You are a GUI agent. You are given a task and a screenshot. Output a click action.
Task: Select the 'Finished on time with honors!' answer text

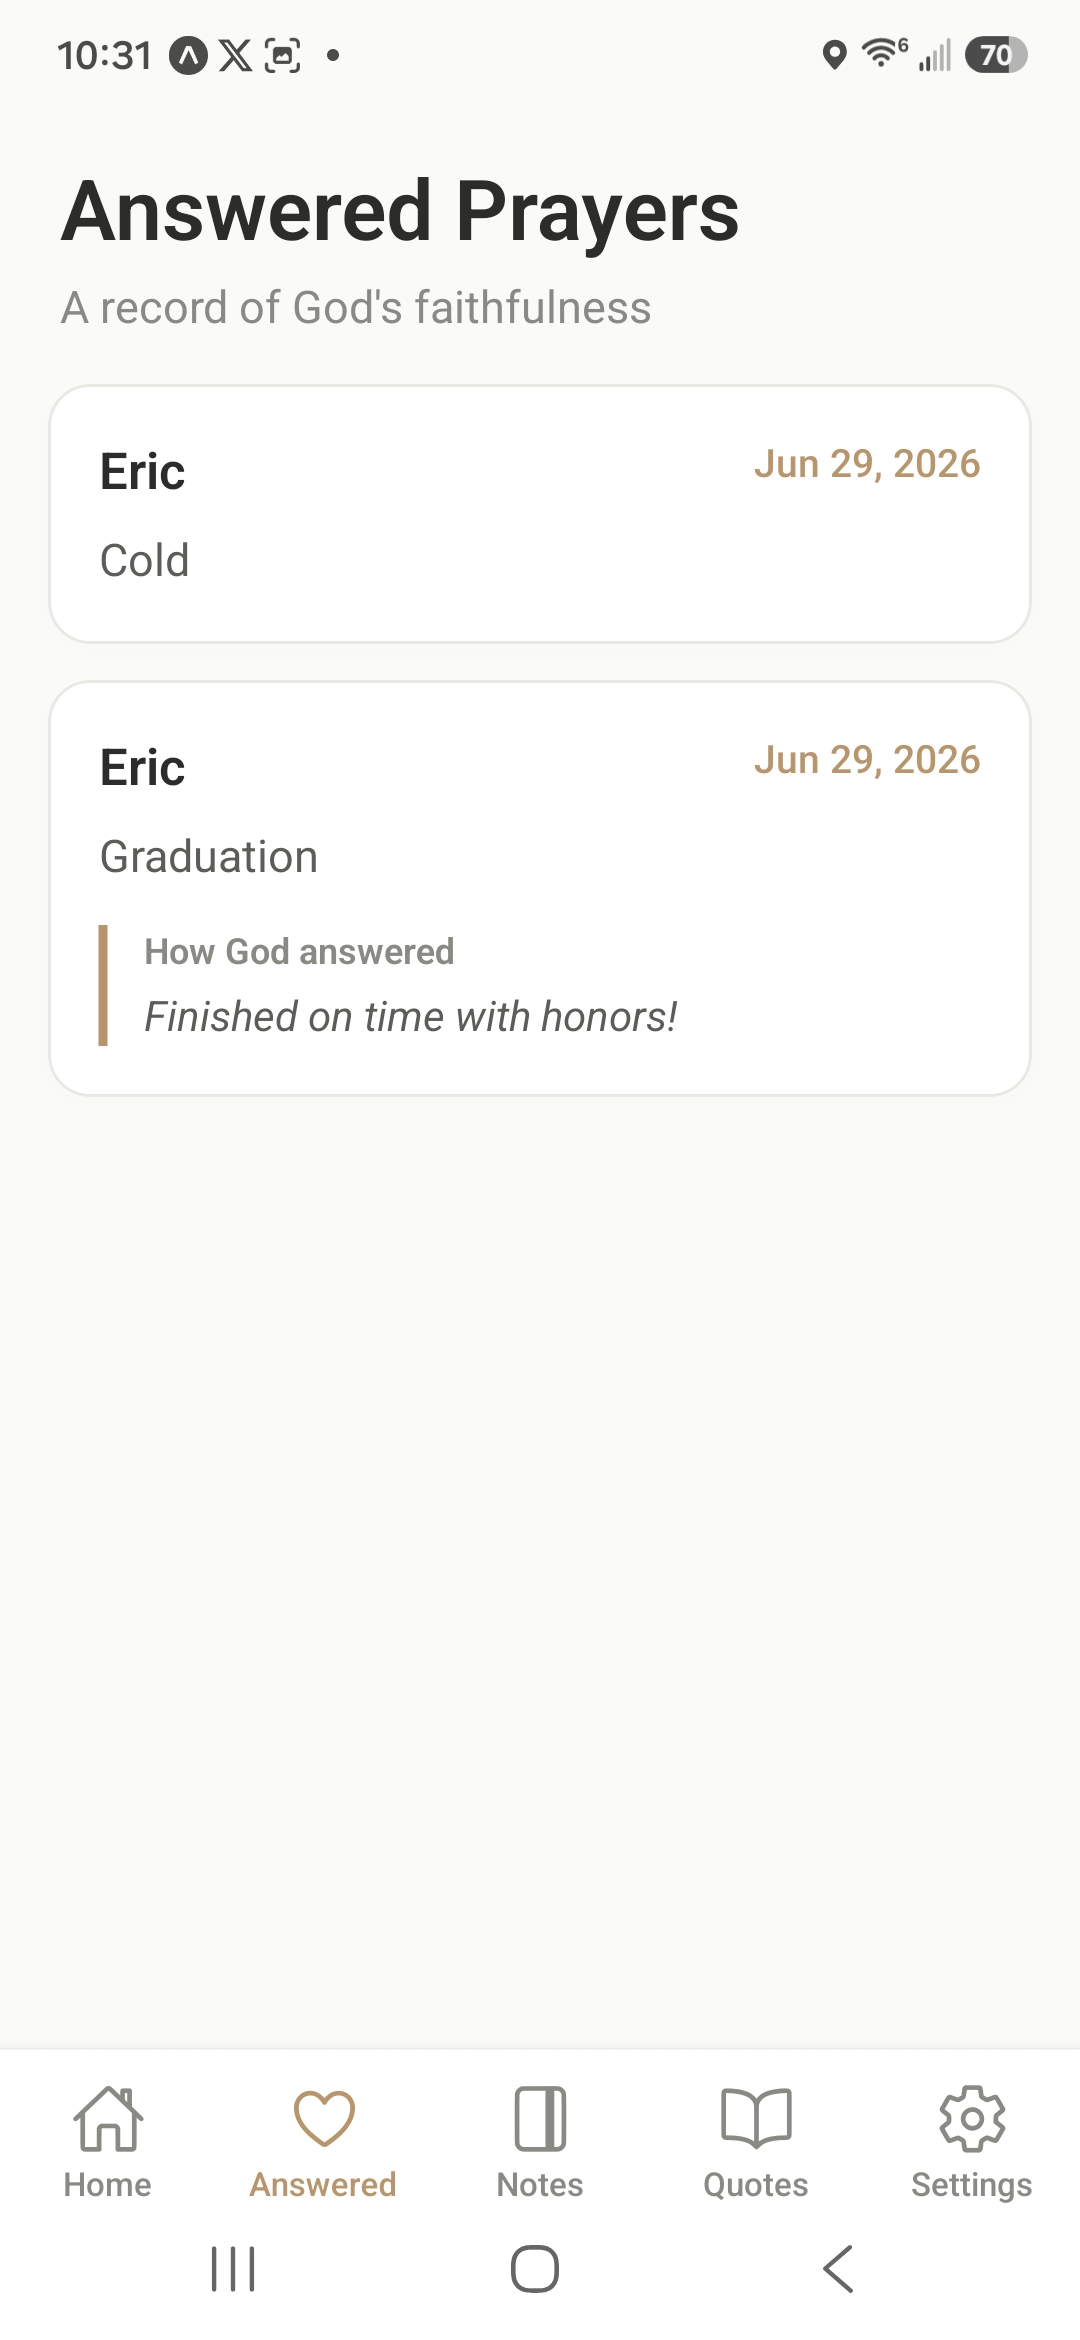[x=411, y=1017]
